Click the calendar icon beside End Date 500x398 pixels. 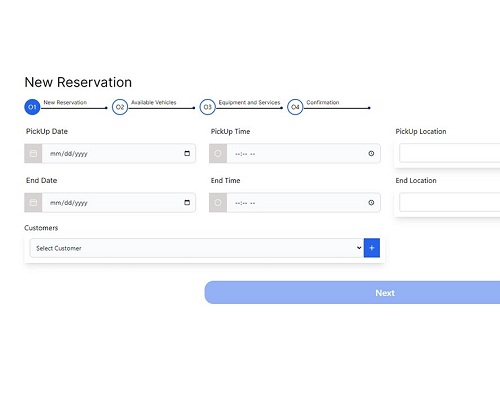pyautogui.click(x=33, y=202)
